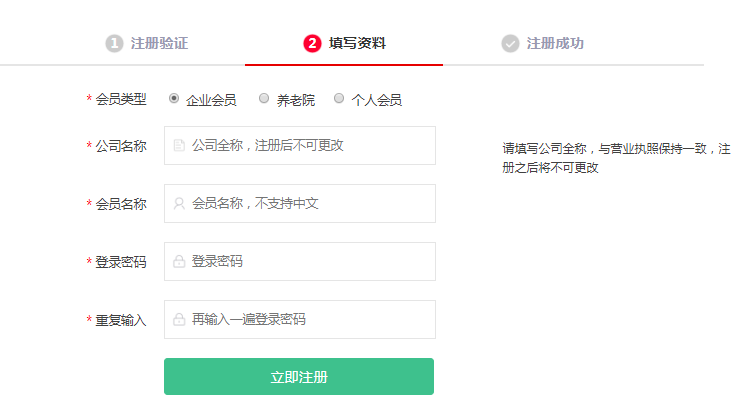This screenshot has width=755, height=402.
Task: Select the 养老院 radio button
Action: point(264,98)
